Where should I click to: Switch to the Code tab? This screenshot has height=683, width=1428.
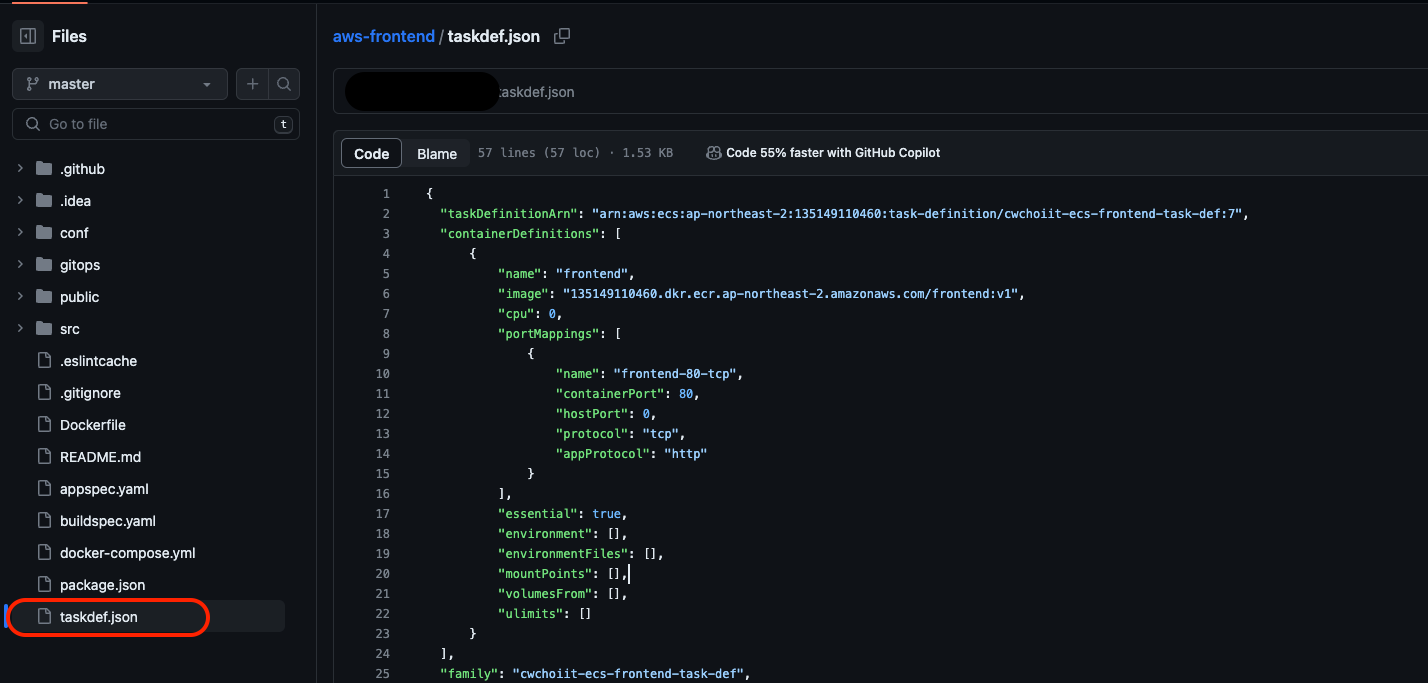pyautogui.click(x=372, y=153)
